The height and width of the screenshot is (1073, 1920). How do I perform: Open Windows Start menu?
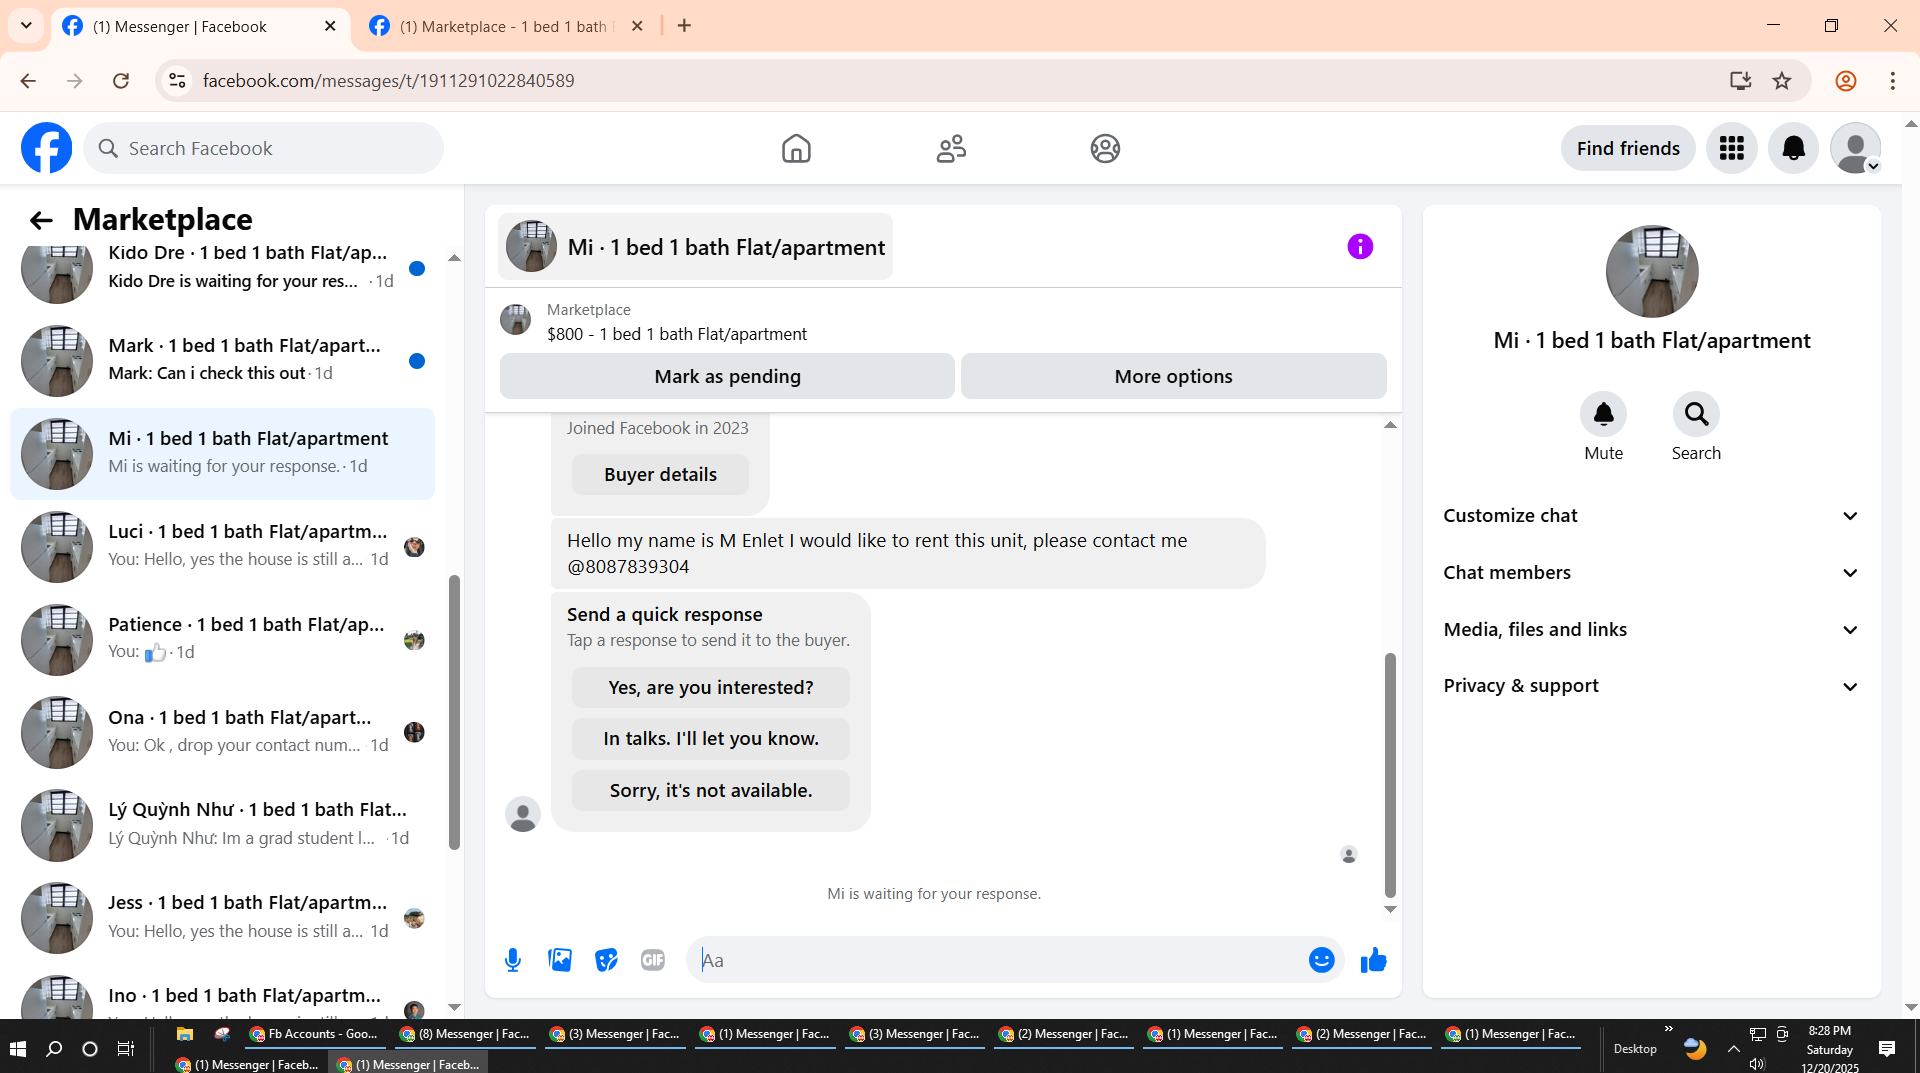pos(17,1048)
